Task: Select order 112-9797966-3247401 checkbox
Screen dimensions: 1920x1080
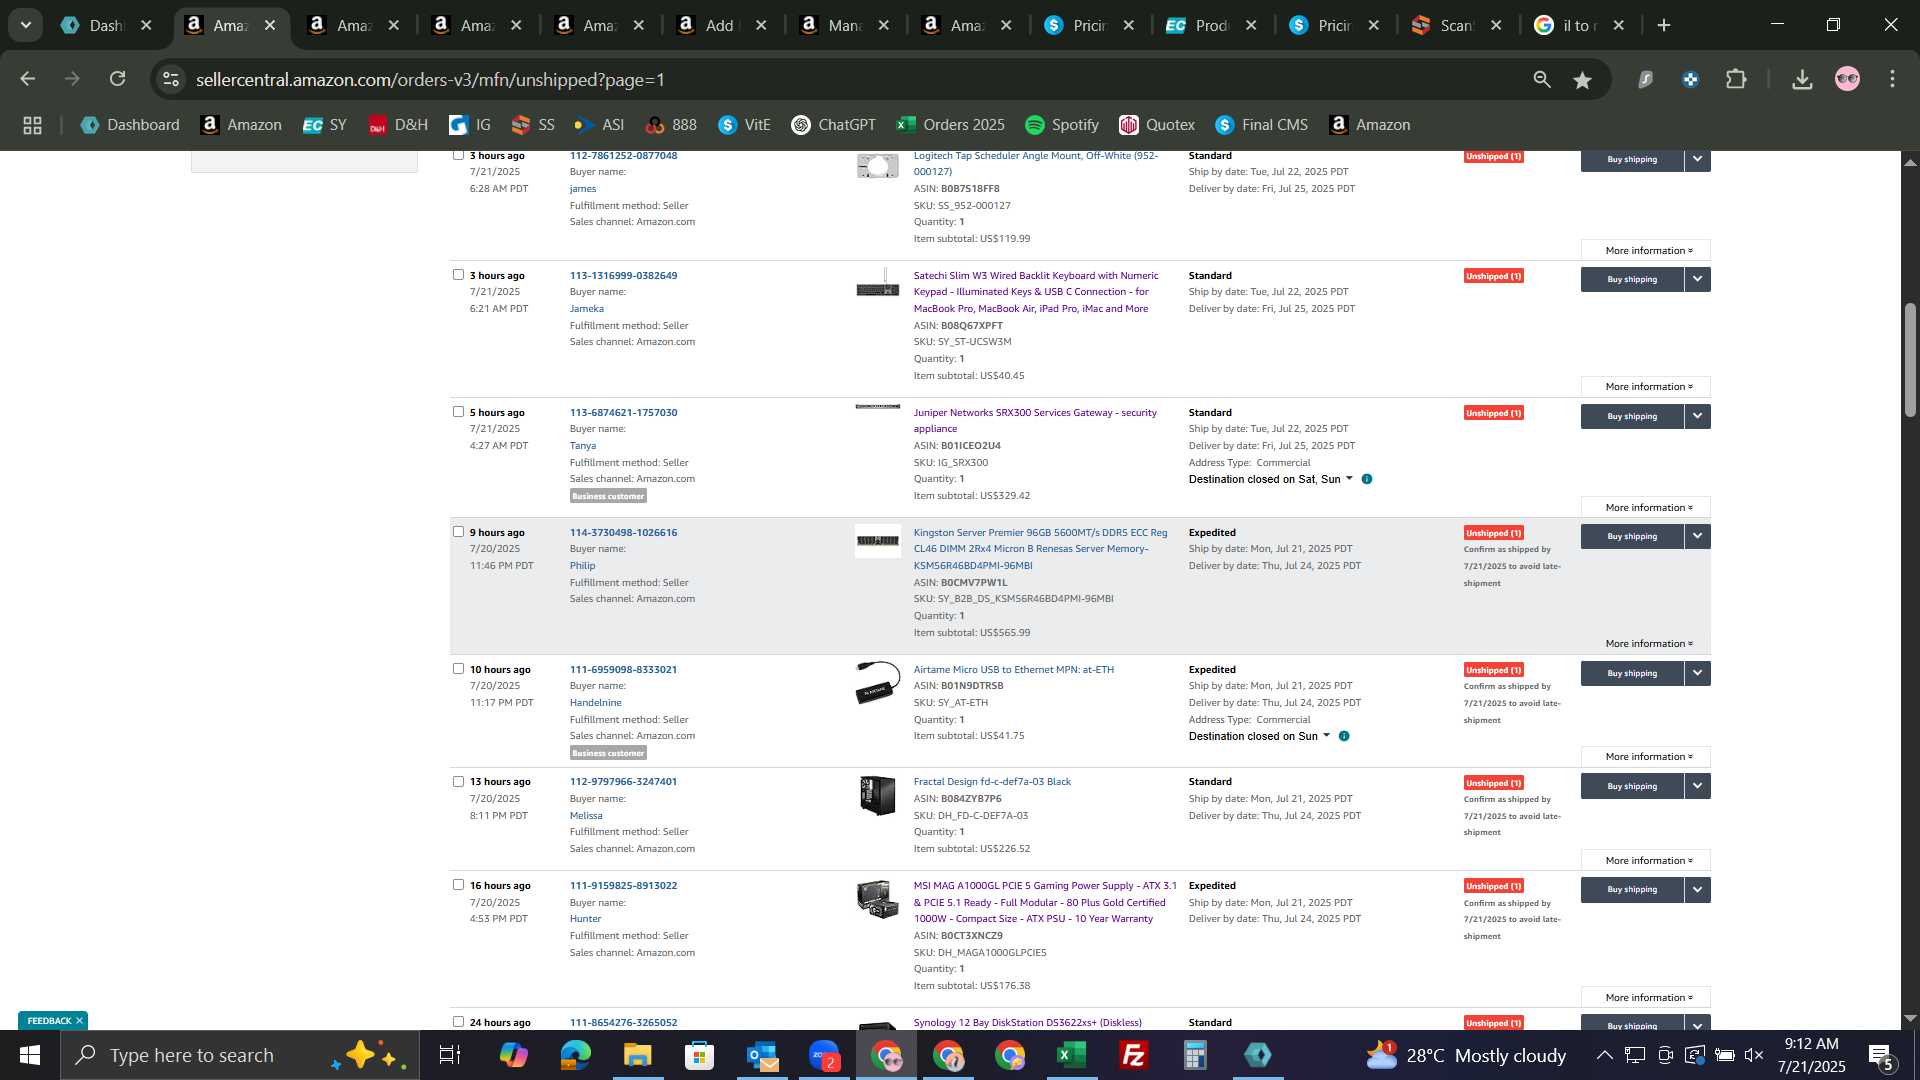Action: click(458, 782)
